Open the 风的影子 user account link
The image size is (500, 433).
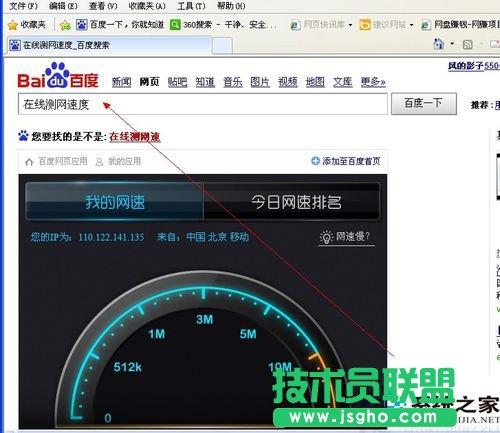(x=473, y=66)
